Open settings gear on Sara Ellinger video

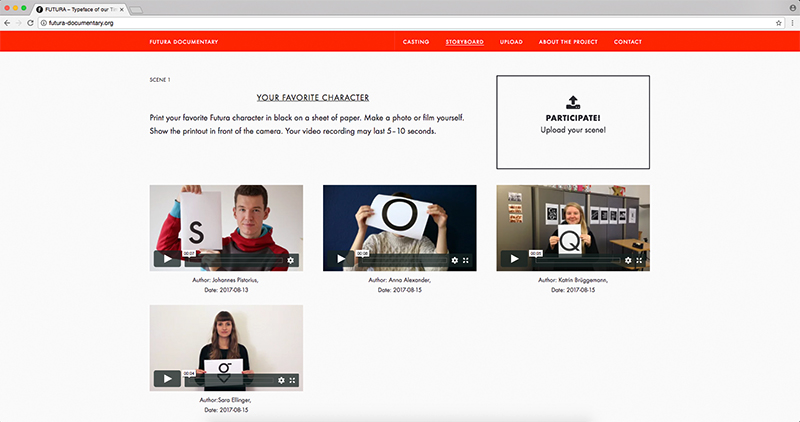pyautogui.click(x=281, y=380)
